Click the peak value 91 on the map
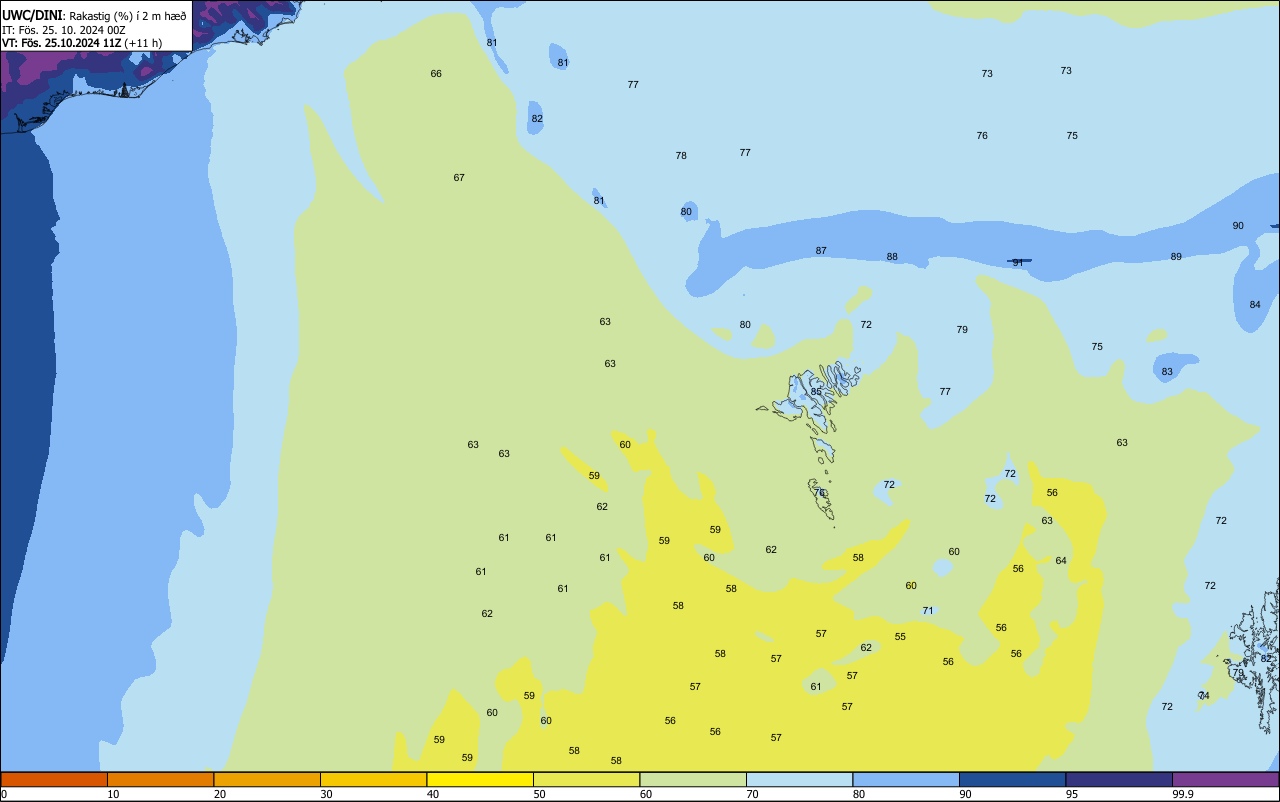 pos(1018,263)
